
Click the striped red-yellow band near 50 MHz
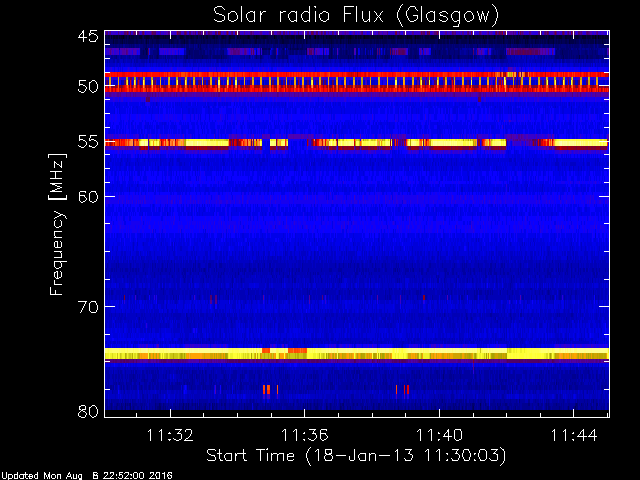click(357, 82)
